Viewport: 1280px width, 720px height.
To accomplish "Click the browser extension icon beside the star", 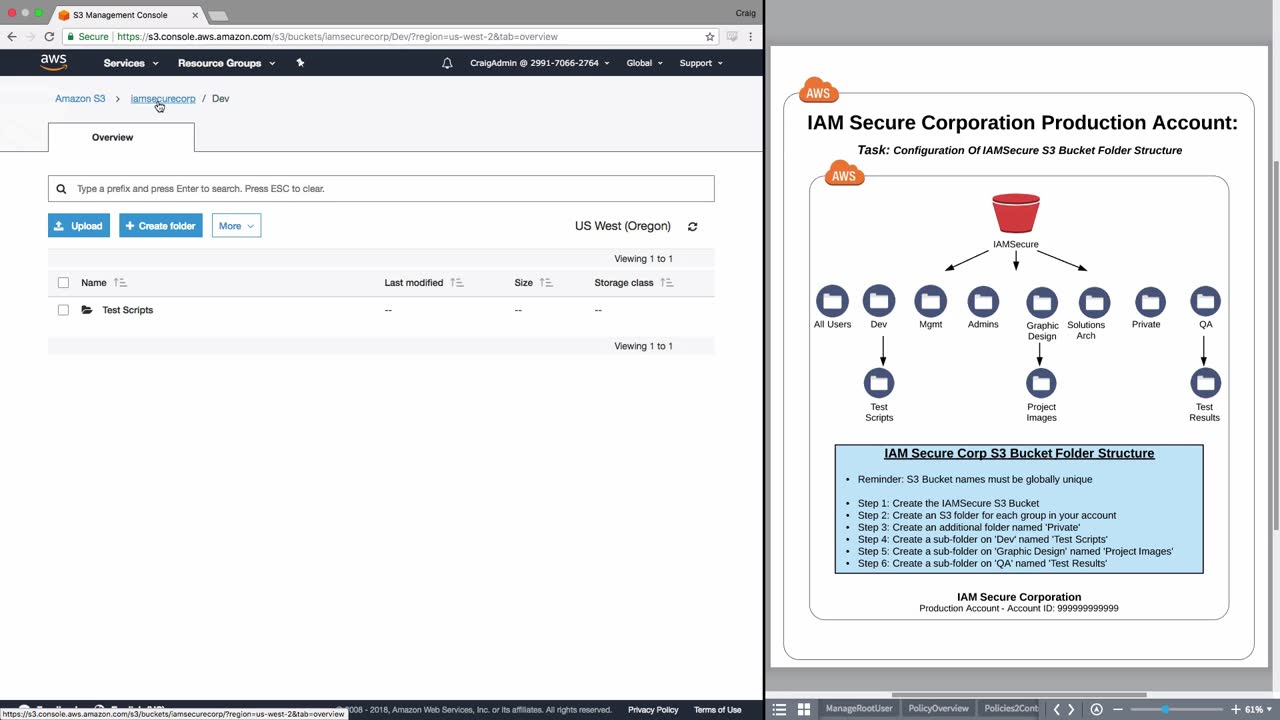I will [732, 37].
